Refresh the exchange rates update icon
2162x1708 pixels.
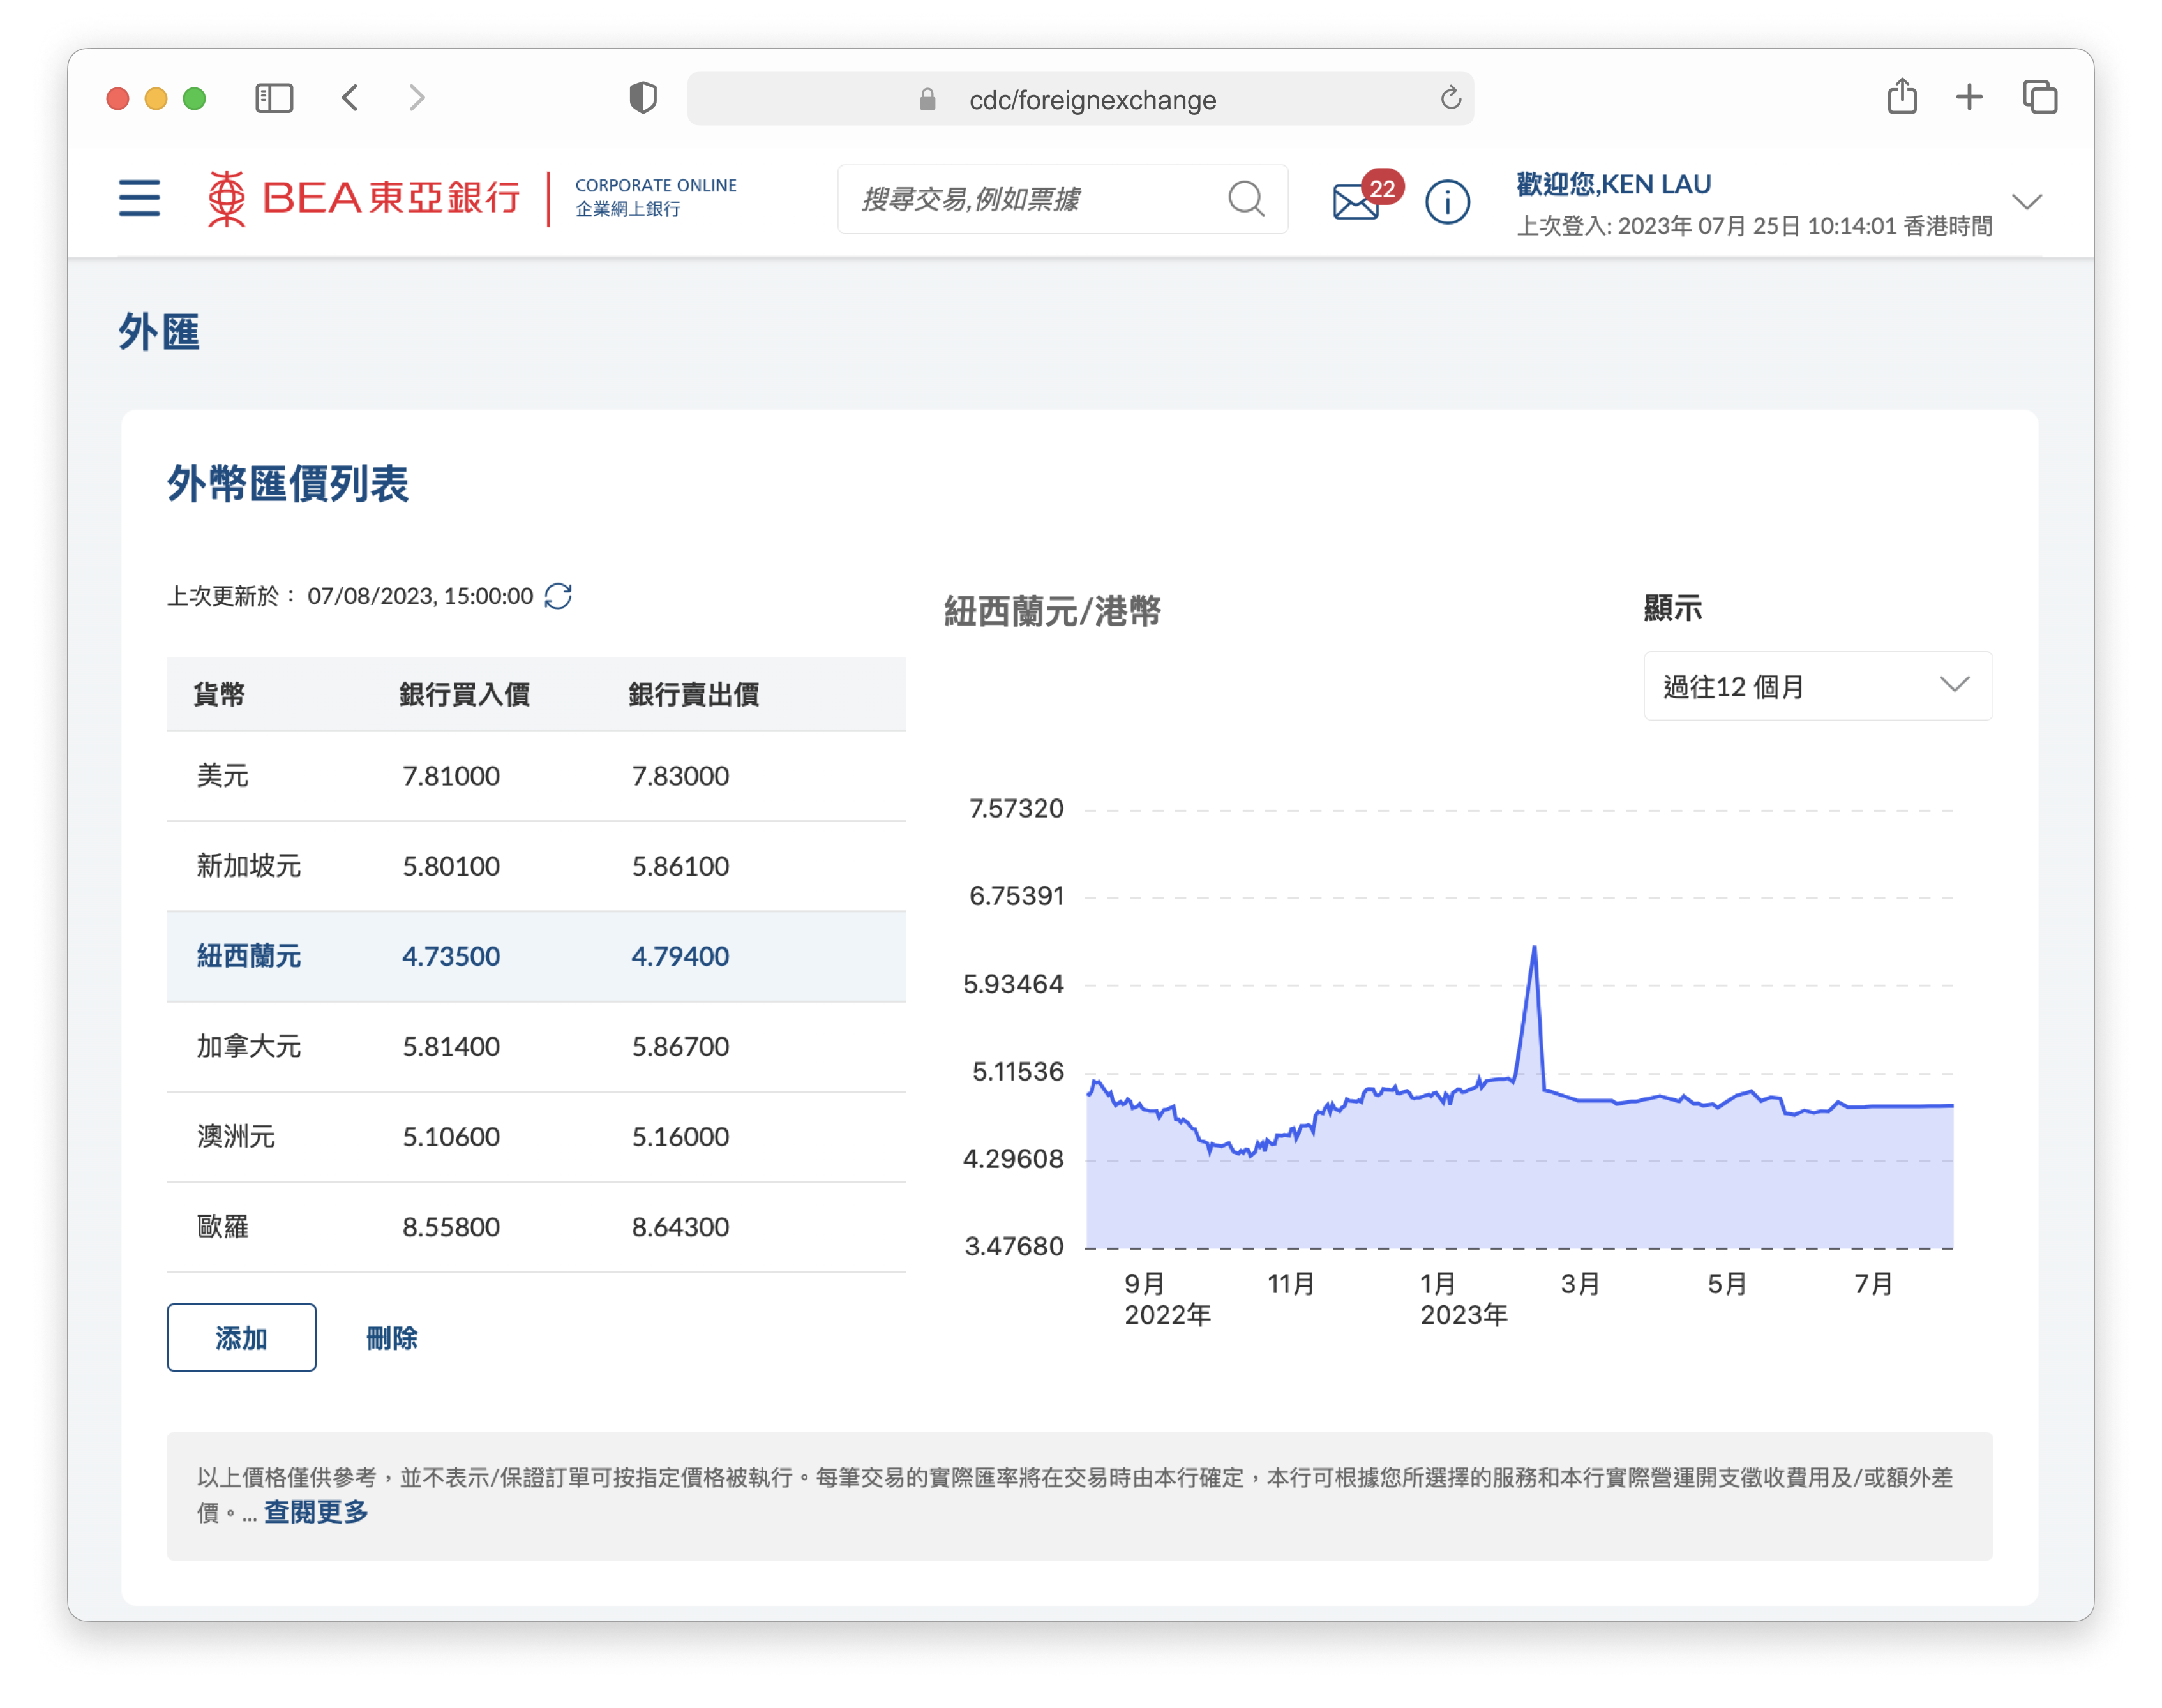coord(558,596)
